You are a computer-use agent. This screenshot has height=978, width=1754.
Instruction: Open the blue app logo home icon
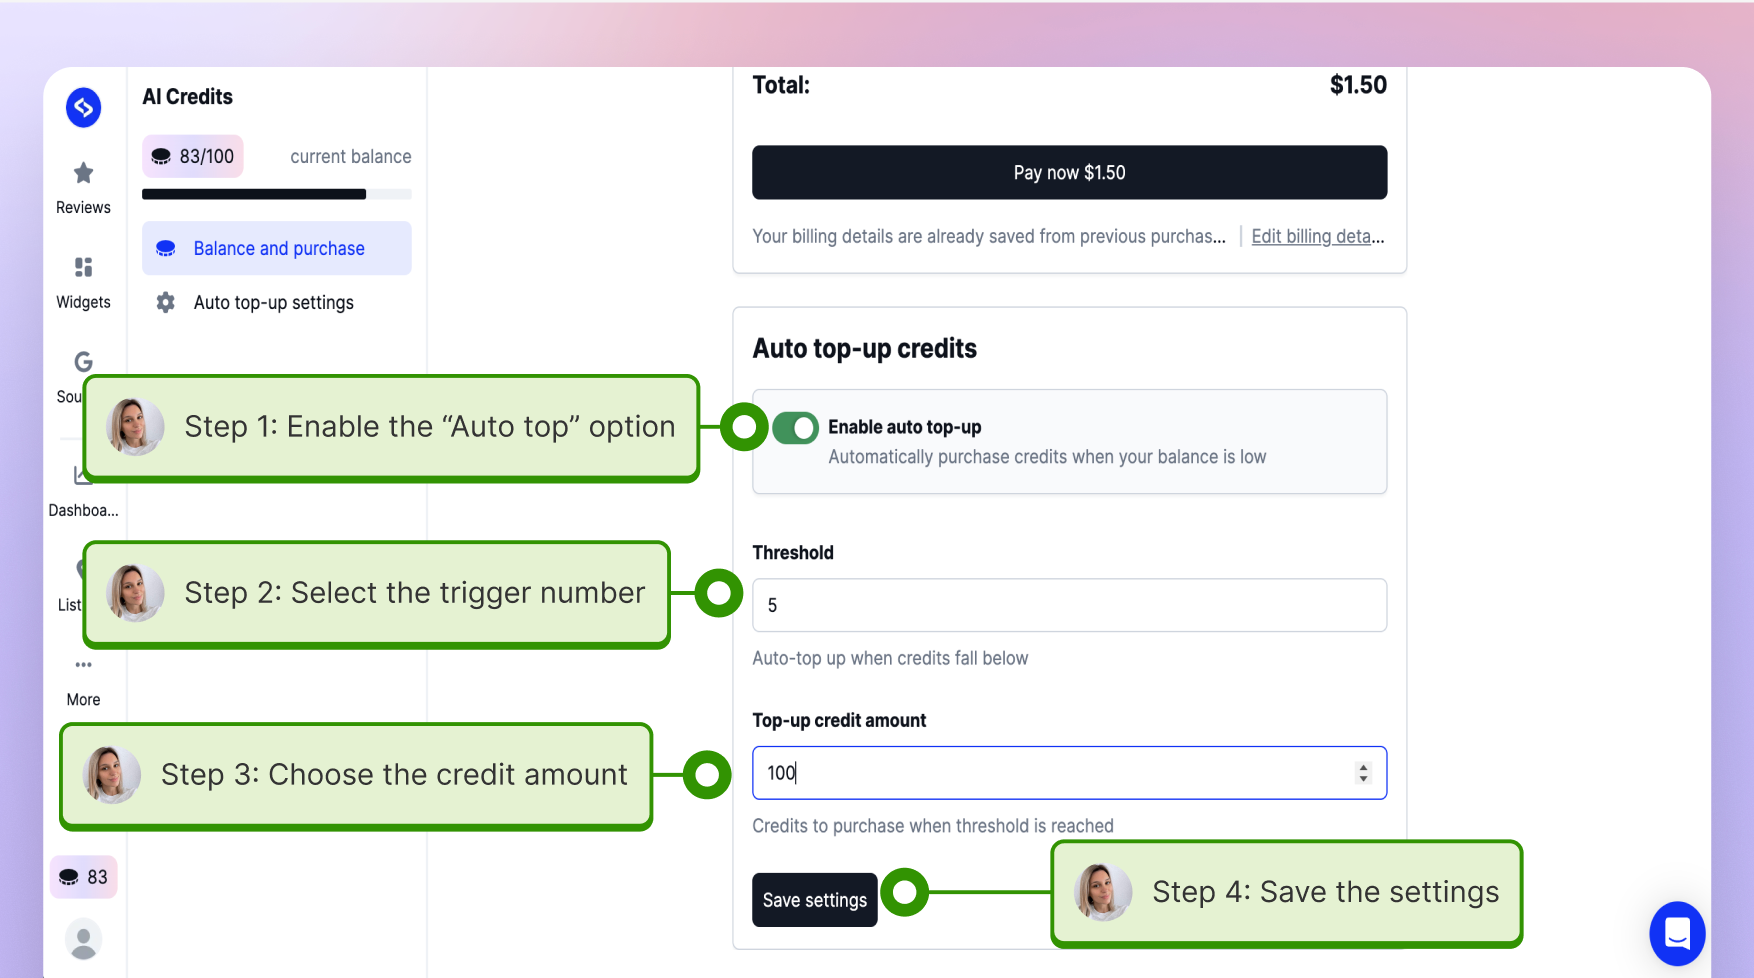[x=84, y=108]
